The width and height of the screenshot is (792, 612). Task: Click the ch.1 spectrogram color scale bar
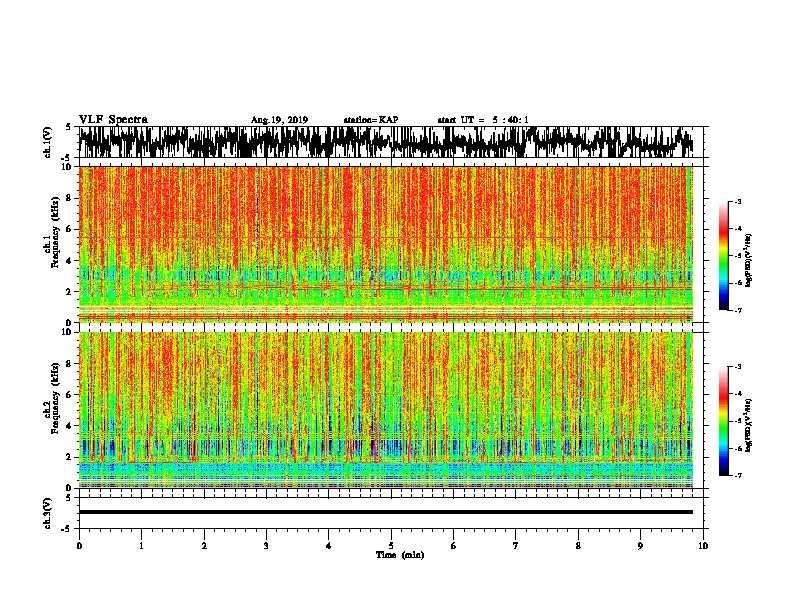[723, 256]
